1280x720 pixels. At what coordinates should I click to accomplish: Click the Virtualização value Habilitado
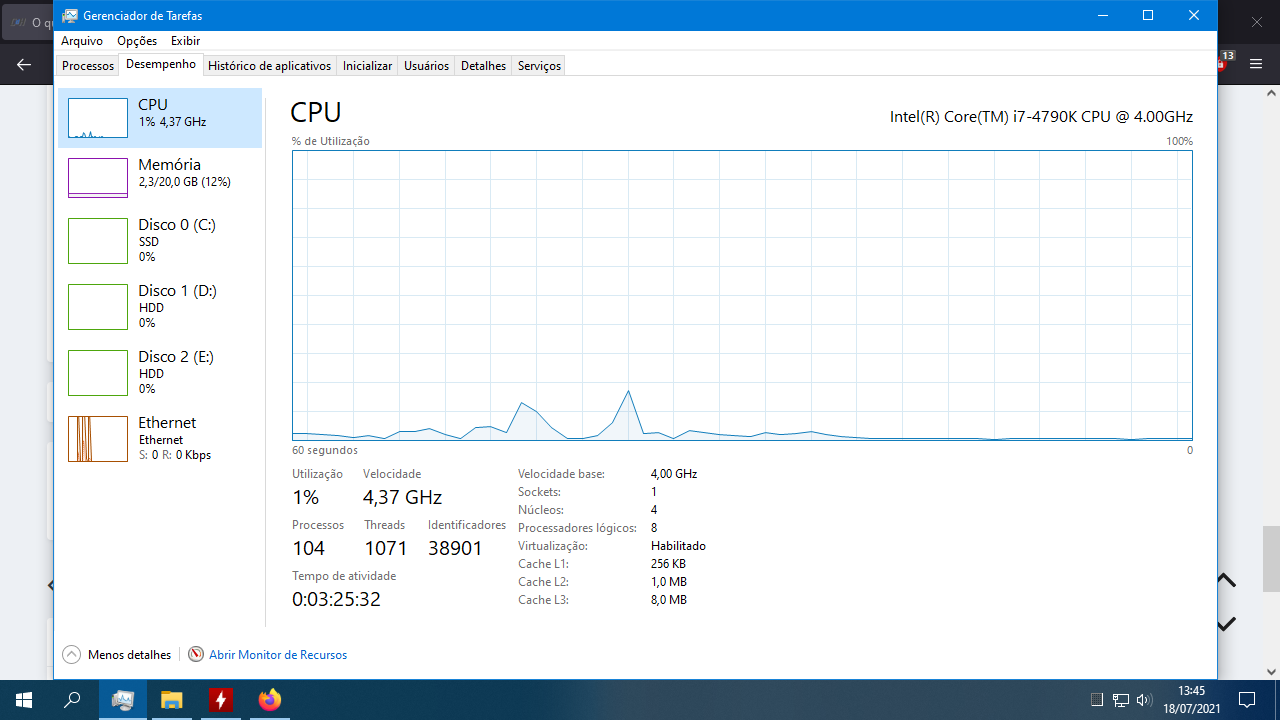678,546
